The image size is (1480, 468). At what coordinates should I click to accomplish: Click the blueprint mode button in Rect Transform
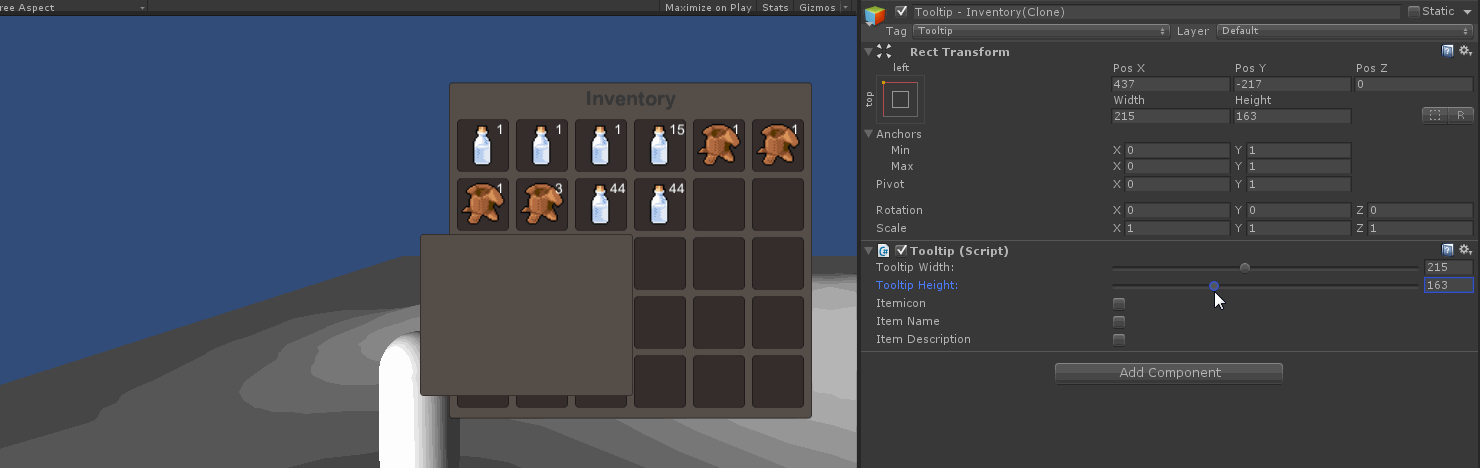1435,116
